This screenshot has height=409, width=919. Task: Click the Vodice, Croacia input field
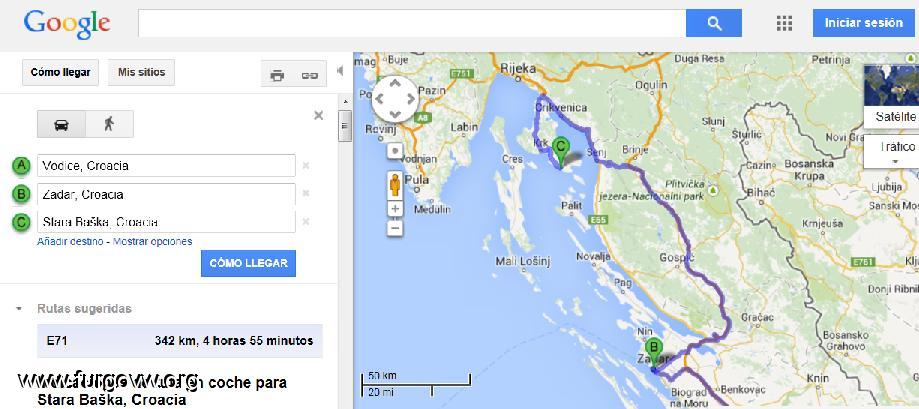tap(166, 166)
